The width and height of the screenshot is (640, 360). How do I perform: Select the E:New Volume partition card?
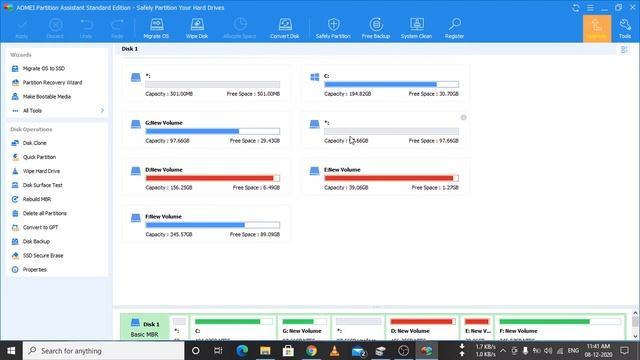[x=385, y=177]
